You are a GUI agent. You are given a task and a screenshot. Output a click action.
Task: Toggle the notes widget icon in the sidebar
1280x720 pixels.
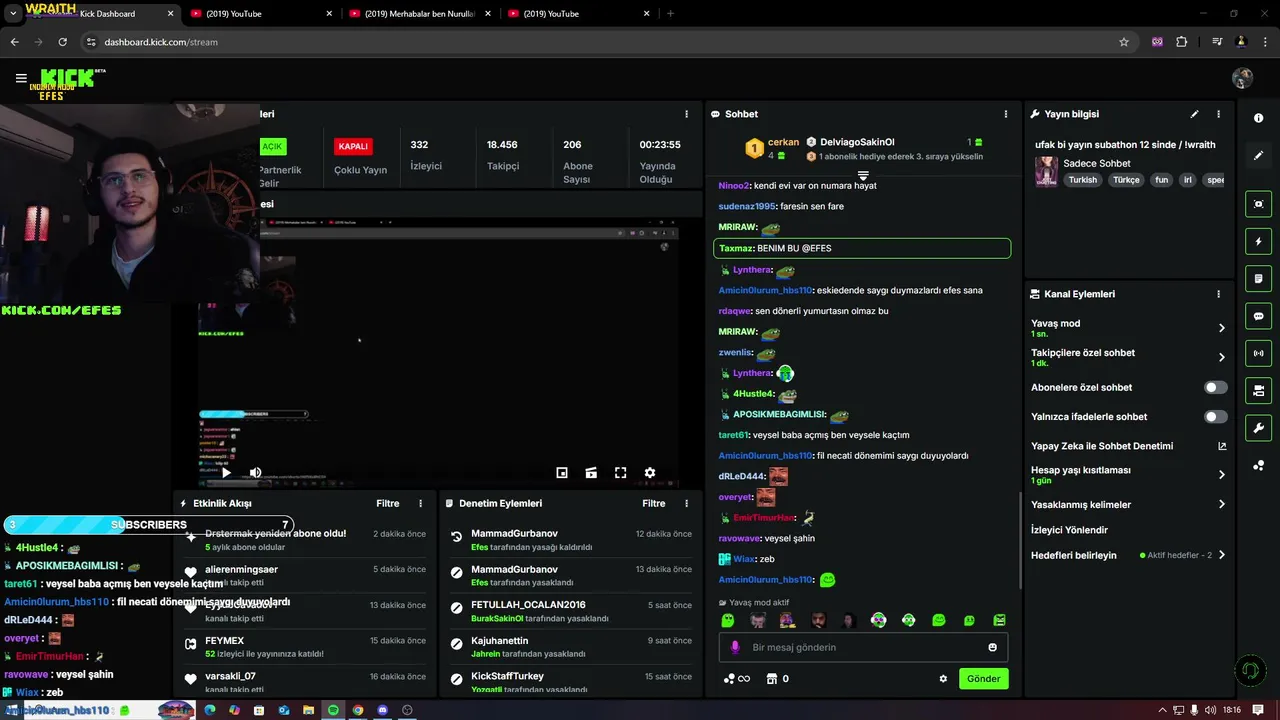point(1258,278)
